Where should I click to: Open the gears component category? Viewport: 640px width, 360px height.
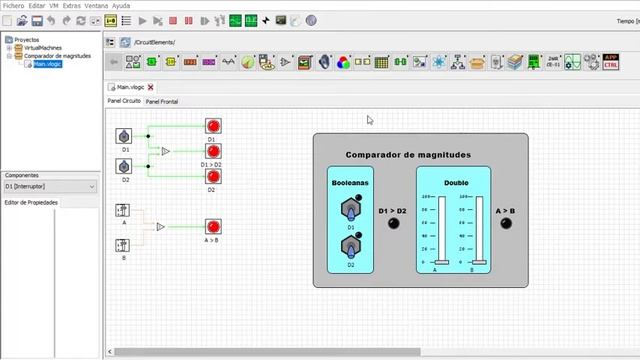(x=591, y=62)
